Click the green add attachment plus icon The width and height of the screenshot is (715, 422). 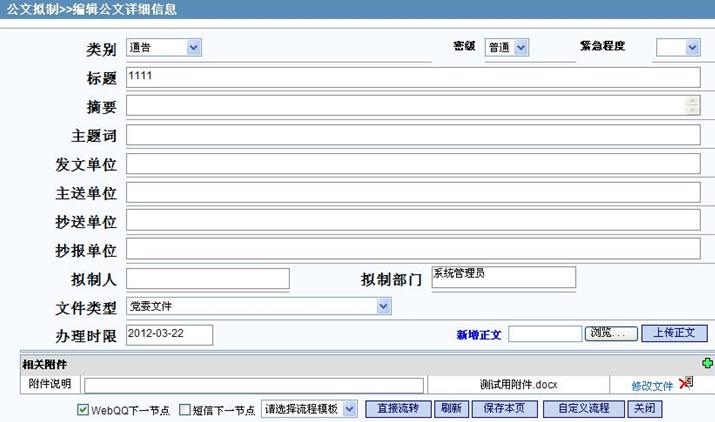click(707, 364)
